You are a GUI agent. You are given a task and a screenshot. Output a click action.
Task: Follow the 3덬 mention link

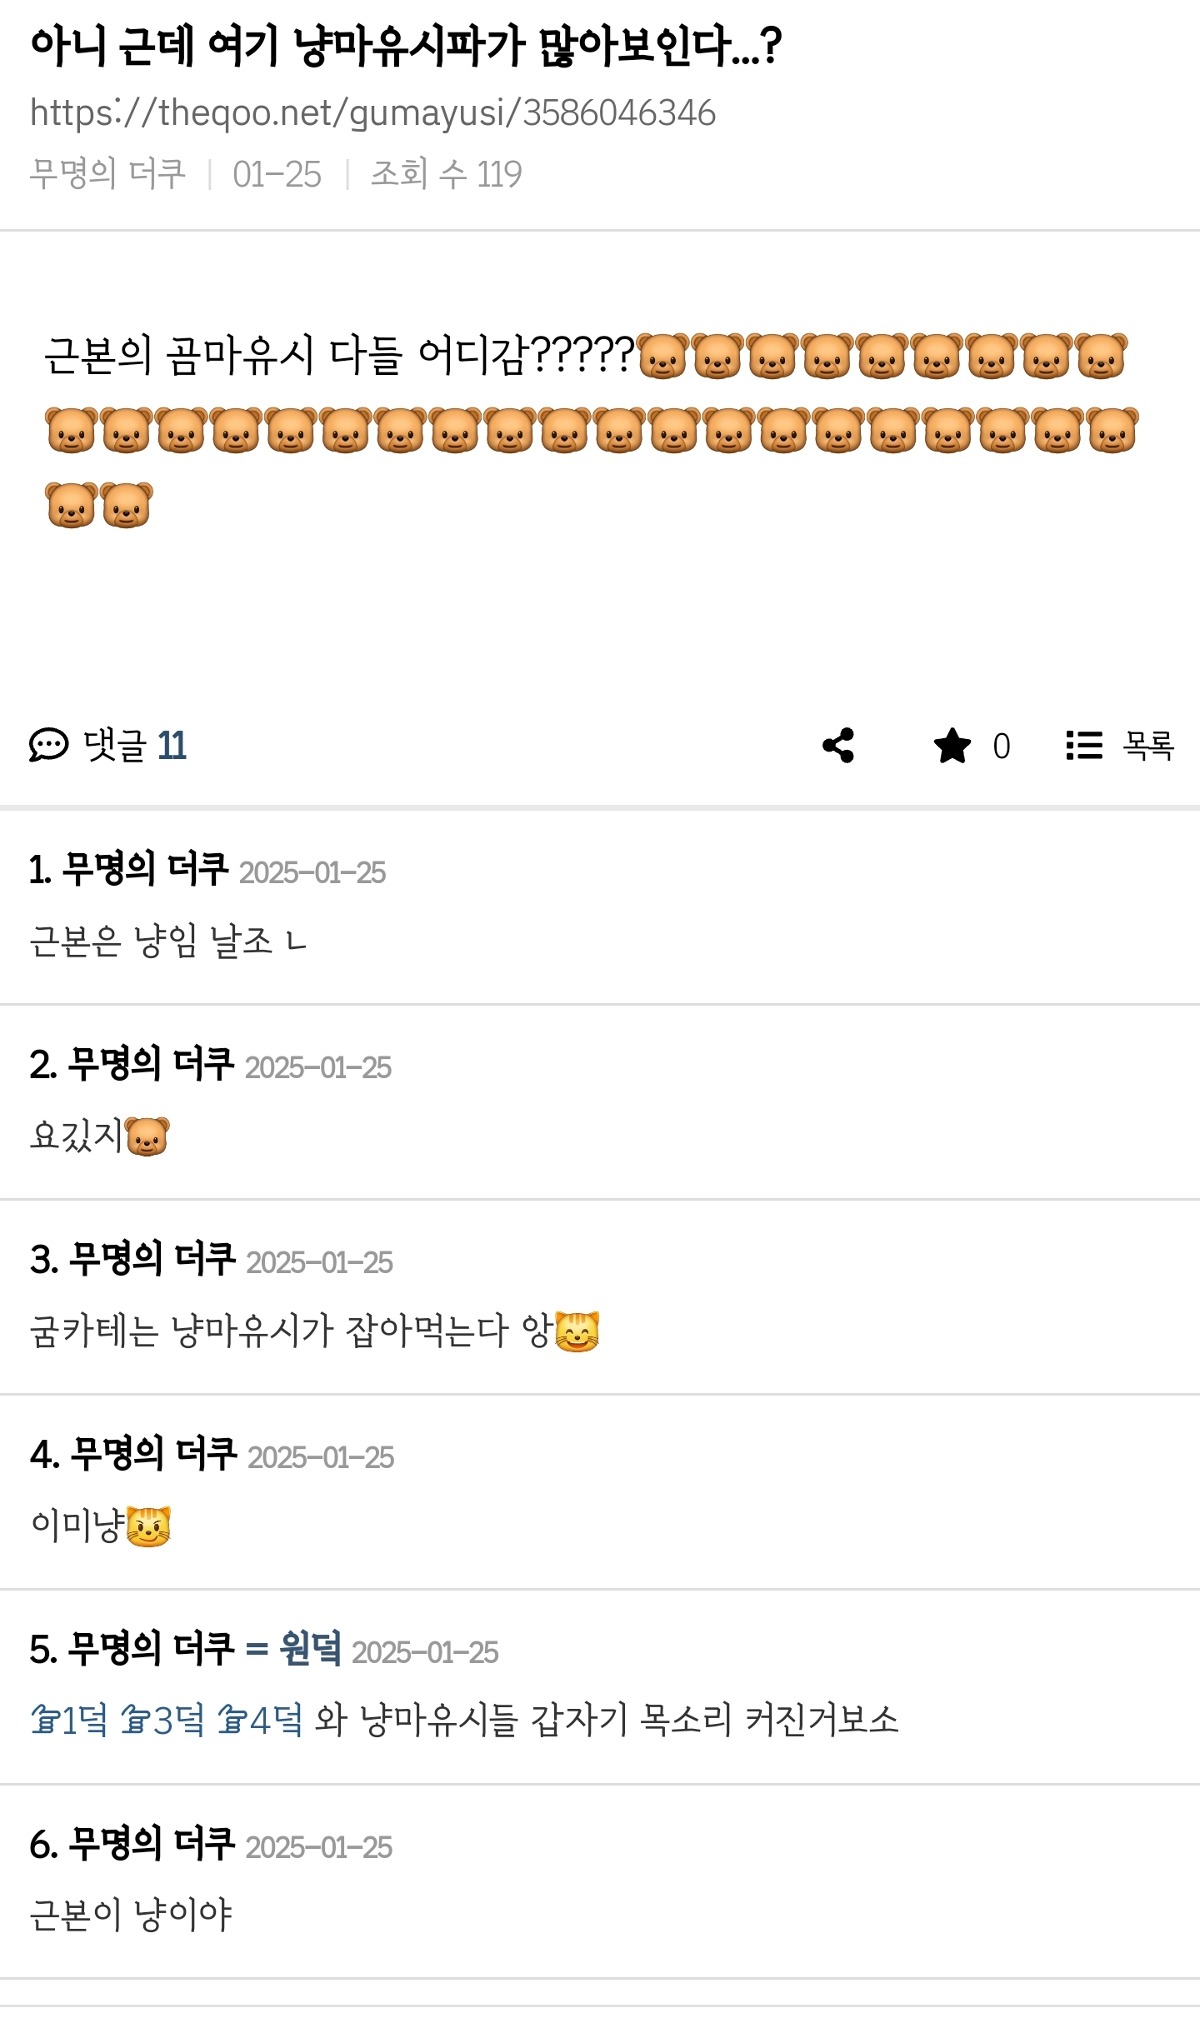tap(162, 1720)
